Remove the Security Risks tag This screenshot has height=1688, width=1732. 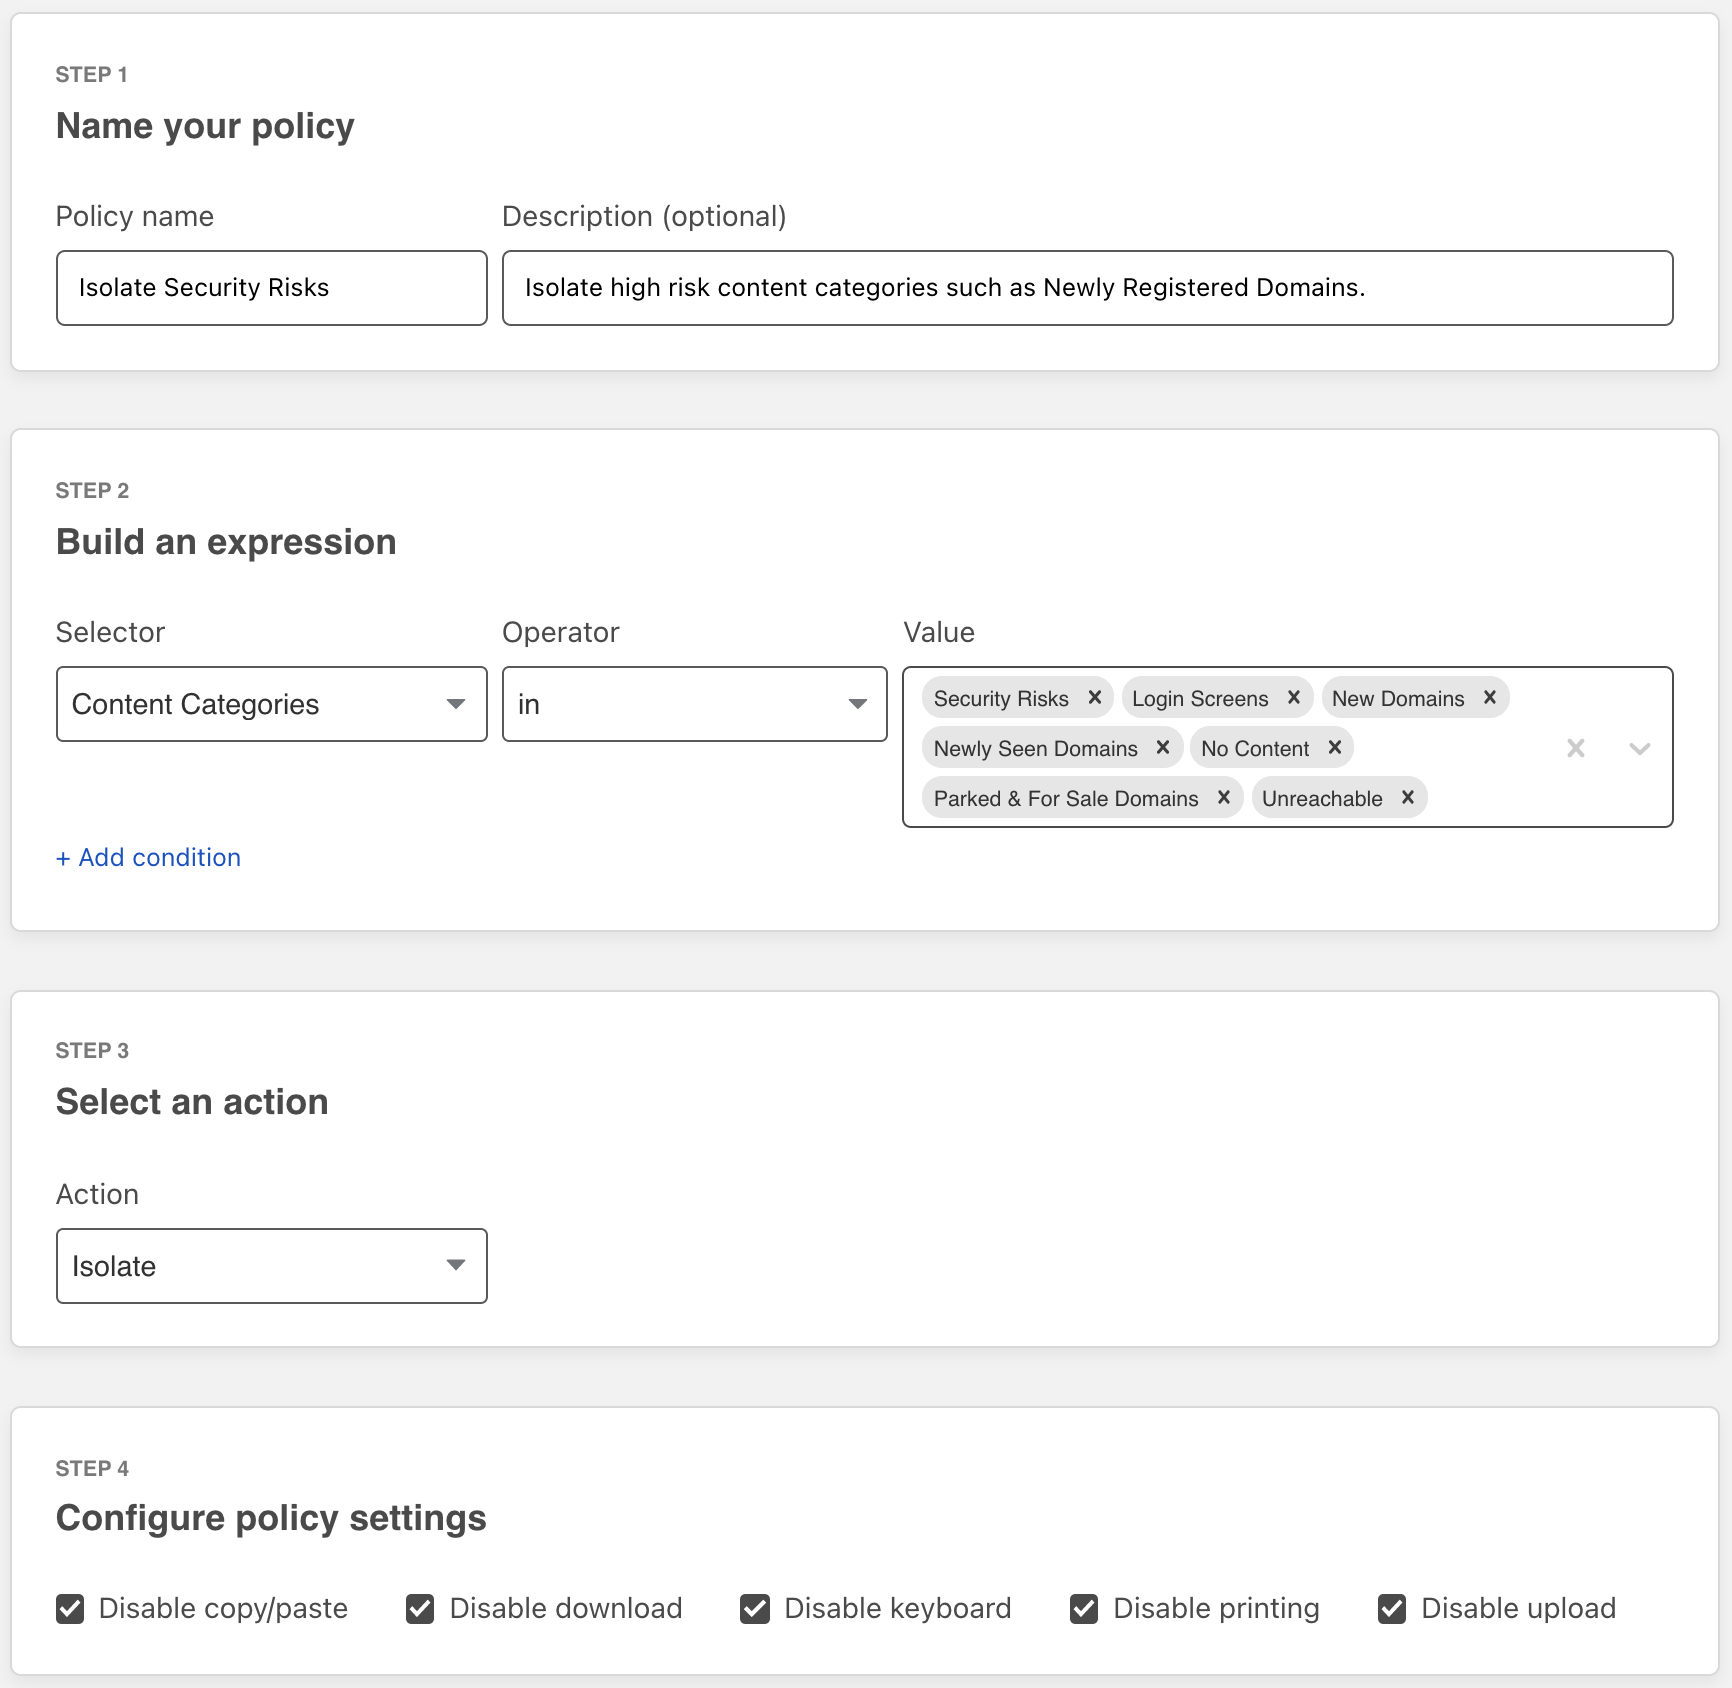(x=1095, y=698)
